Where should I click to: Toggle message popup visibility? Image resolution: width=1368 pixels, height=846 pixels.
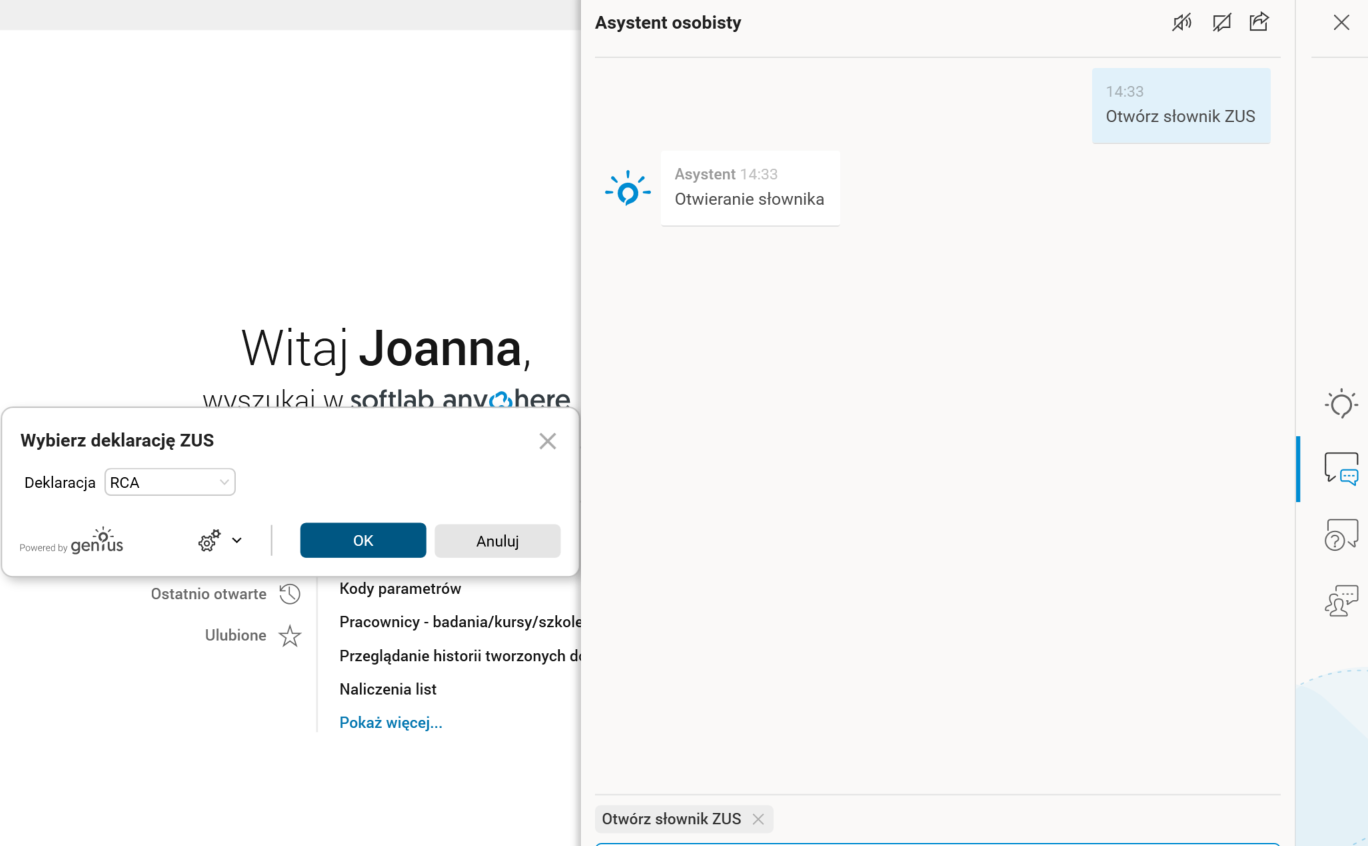(x=1221, y=21)
